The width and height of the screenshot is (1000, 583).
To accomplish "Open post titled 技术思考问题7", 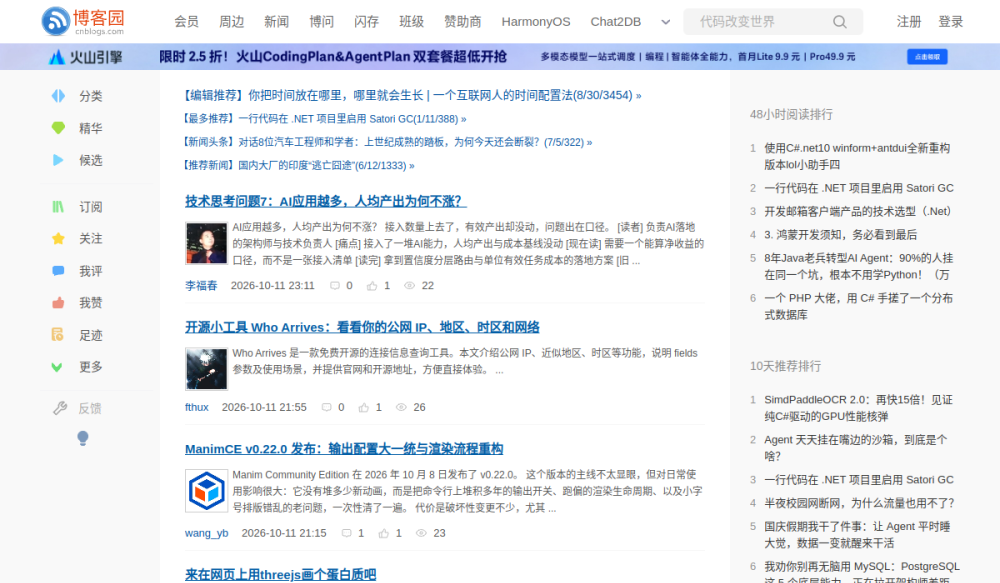I will tap(326, 201).
